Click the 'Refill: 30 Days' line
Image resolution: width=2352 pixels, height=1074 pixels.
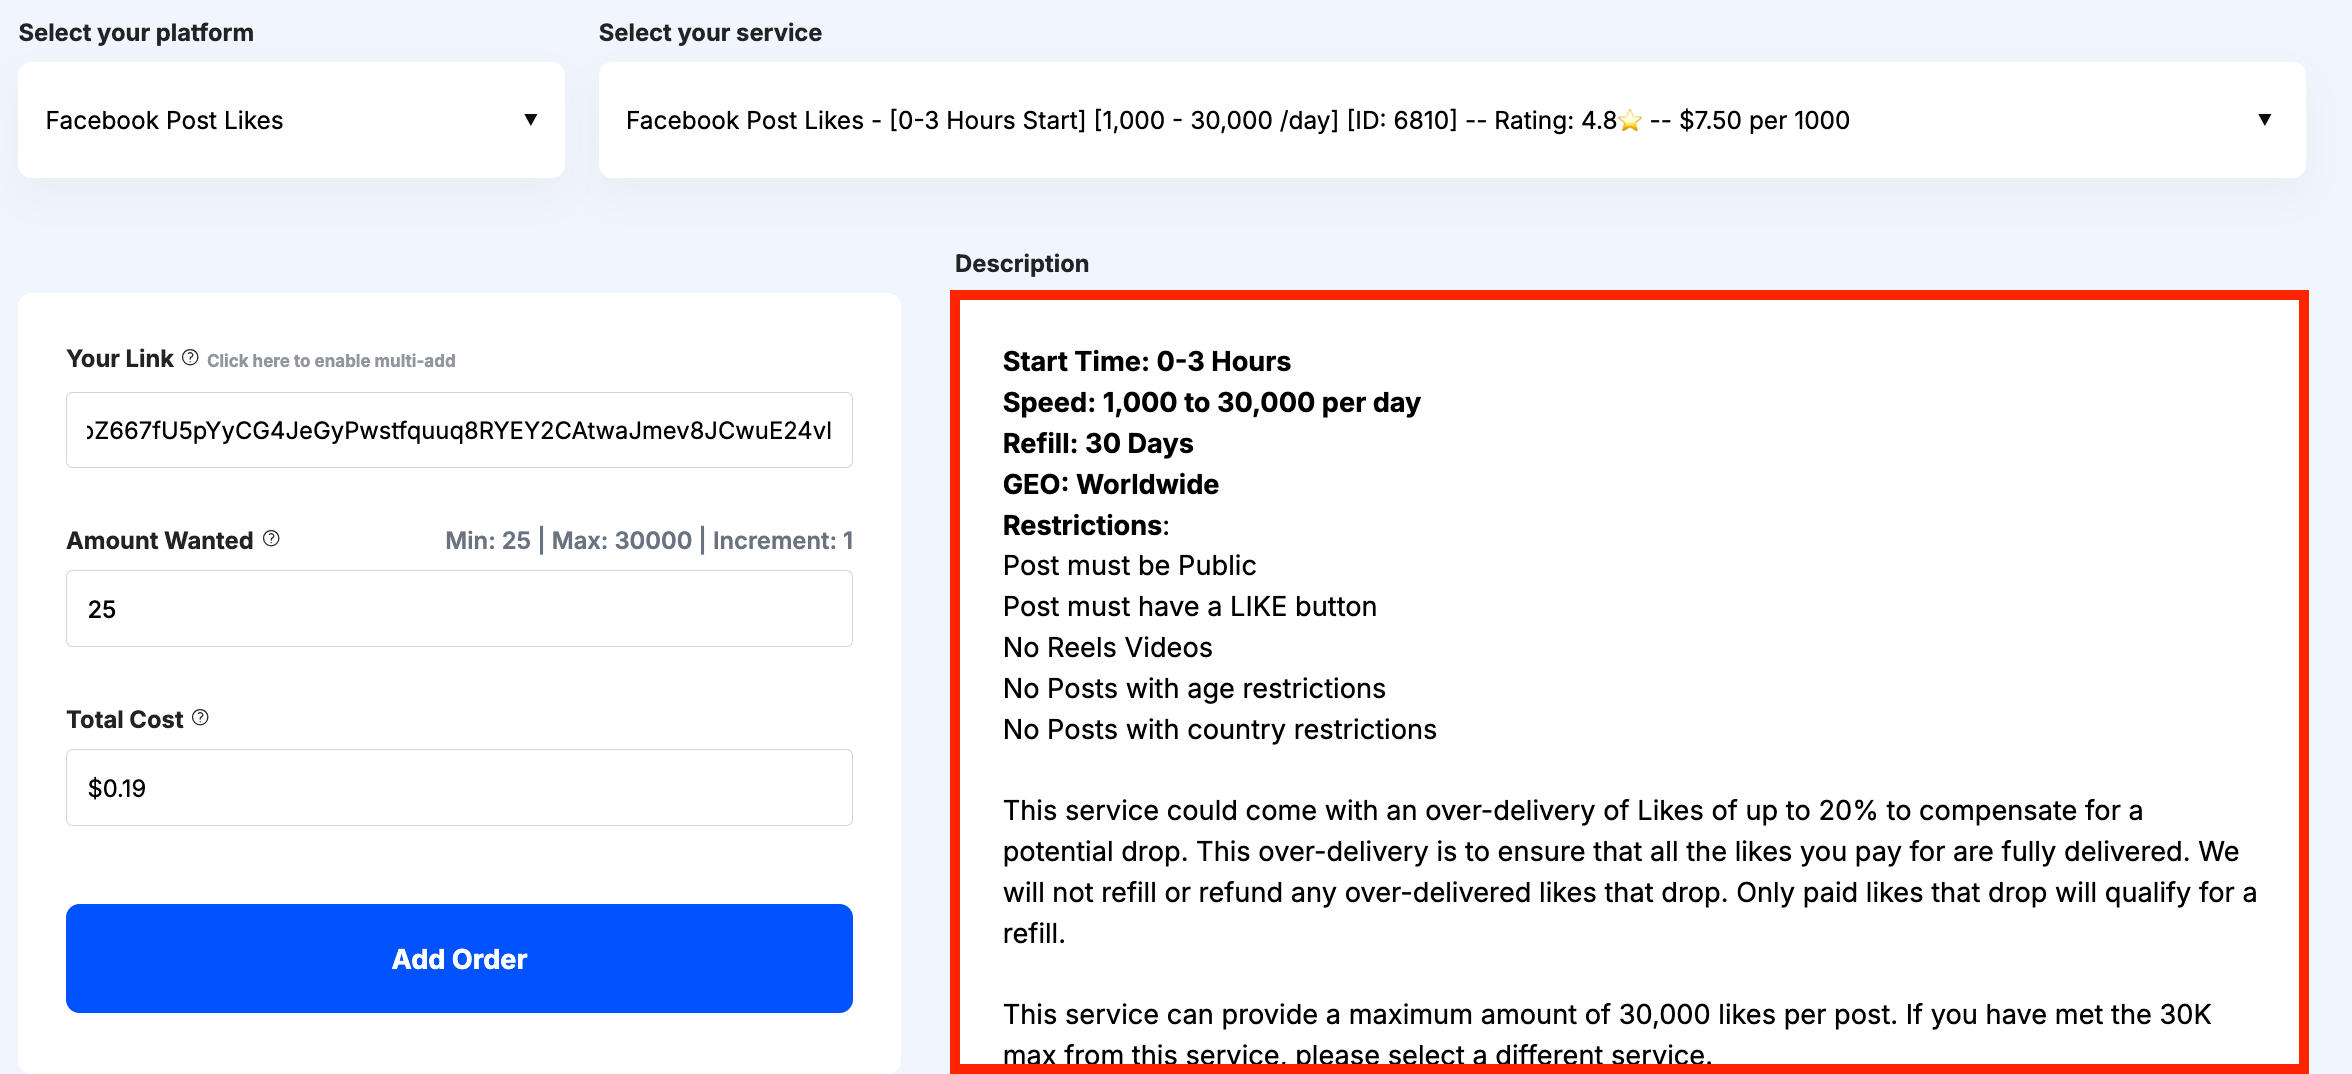(1098, 443)
